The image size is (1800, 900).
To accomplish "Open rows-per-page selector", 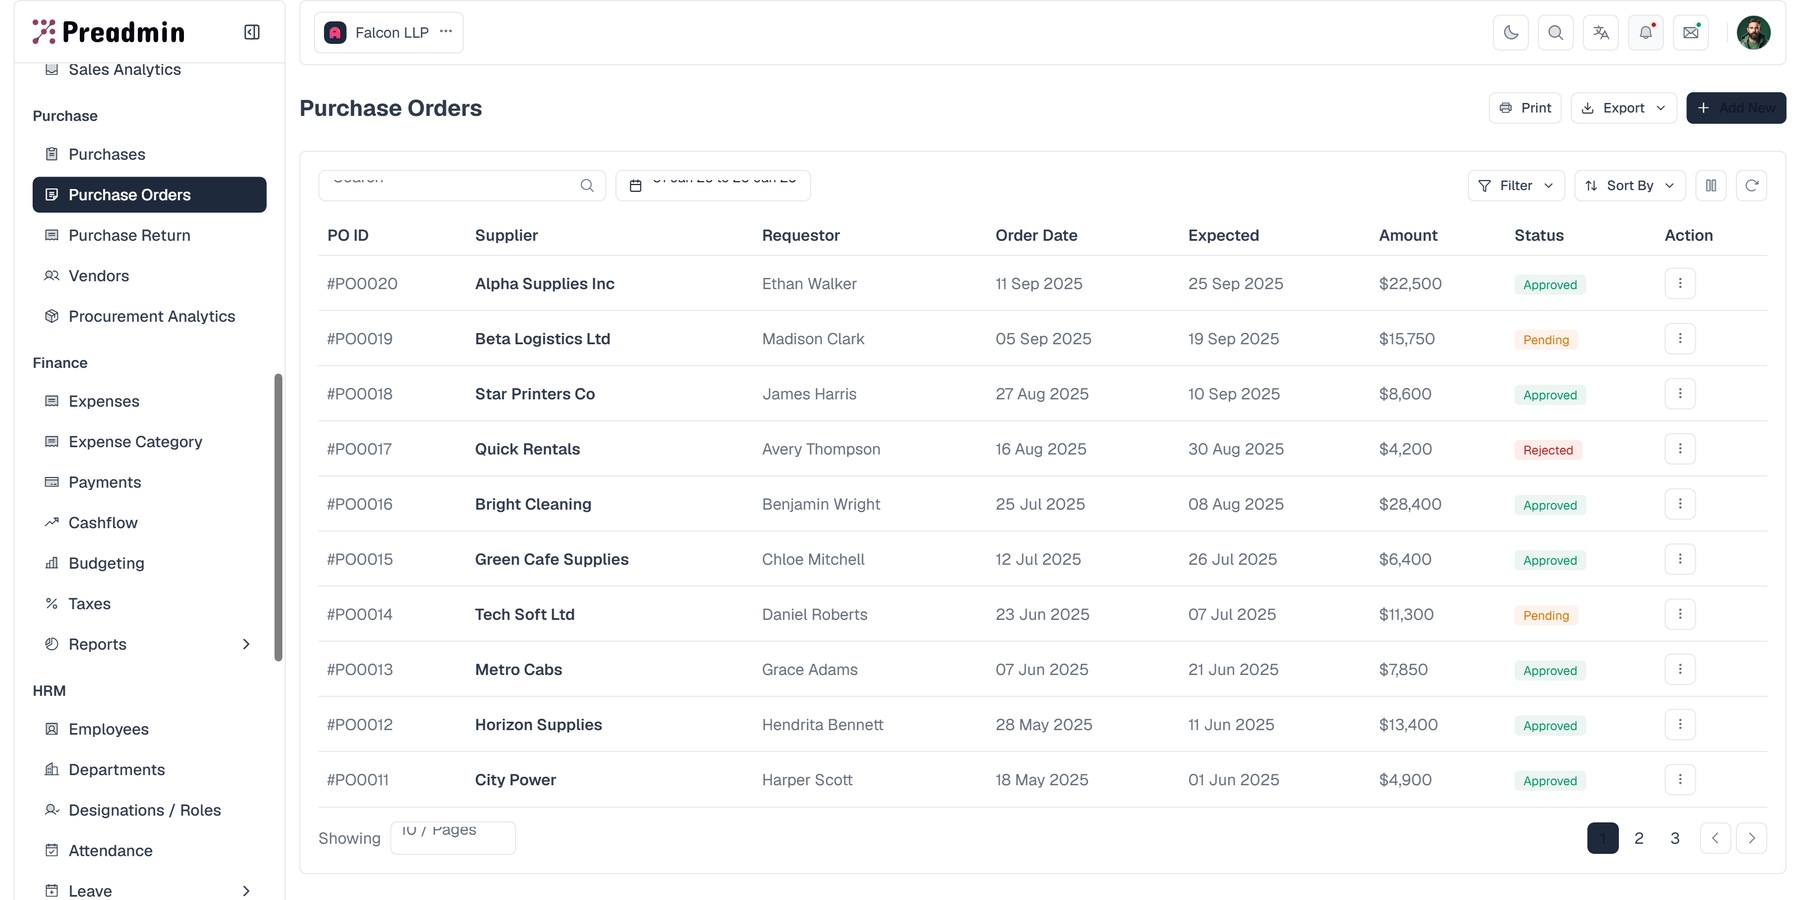I will point(453,838).
